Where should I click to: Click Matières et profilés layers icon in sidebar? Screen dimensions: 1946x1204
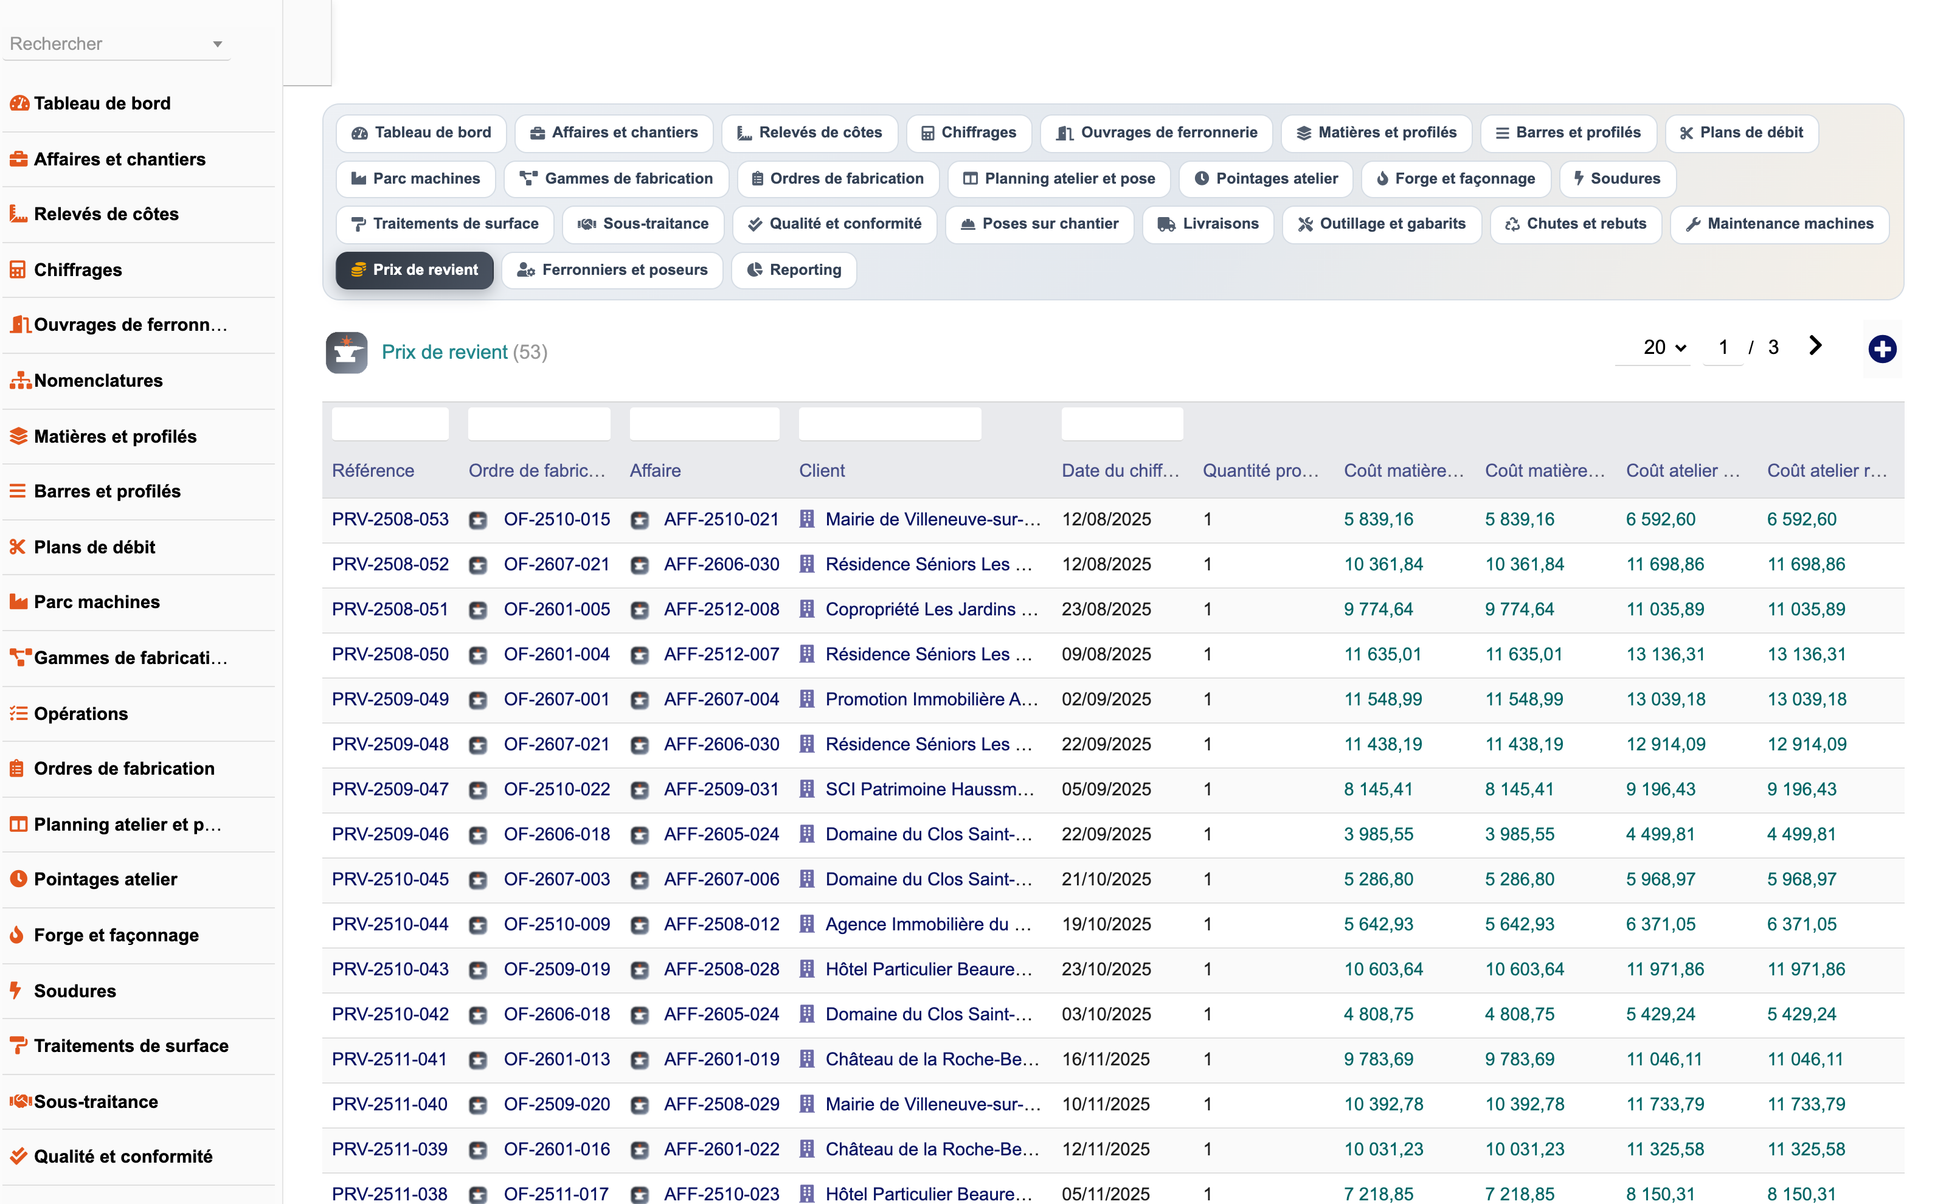point(19,436)
